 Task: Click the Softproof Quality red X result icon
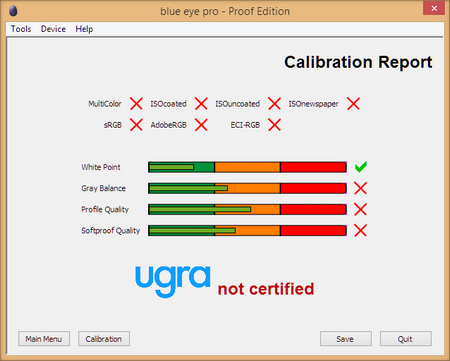click(360, 230)
